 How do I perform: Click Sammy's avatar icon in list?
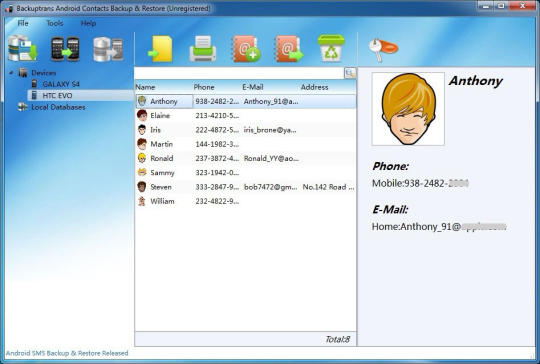tap(142, 172)
